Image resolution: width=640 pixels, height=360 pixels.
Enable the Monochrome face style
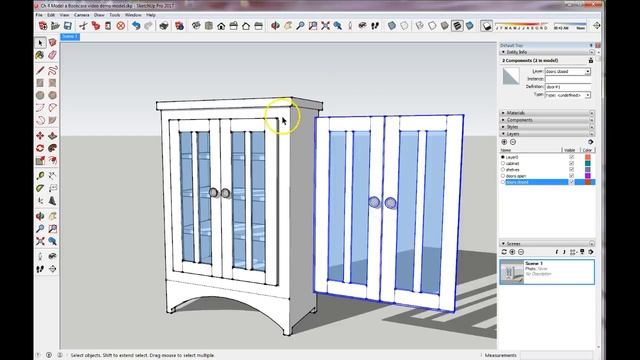point(469,26)
